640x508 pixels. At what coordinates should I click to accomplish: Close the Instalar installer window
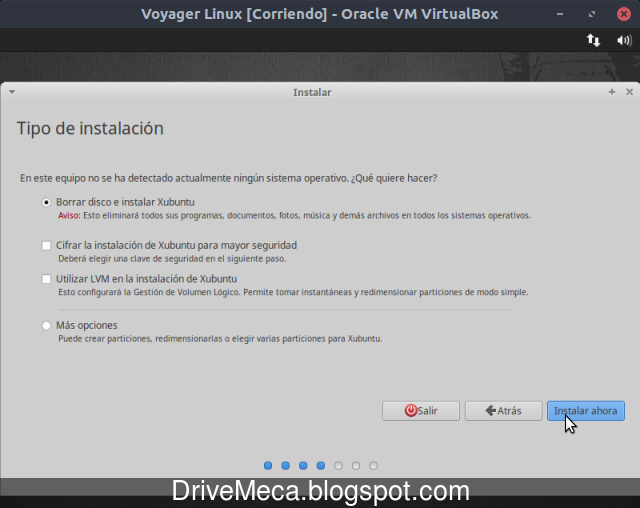629,92
